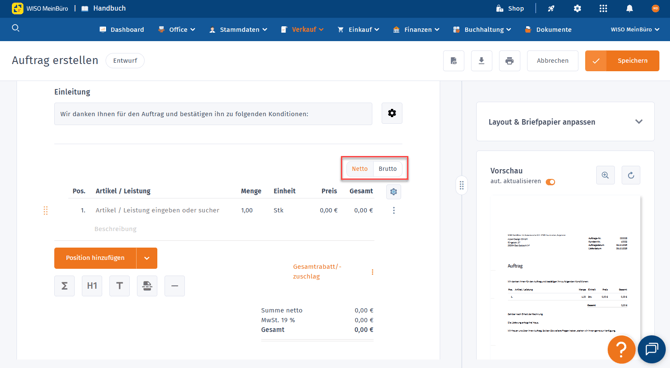Screen dimensions: 670x368
Task: Click the sum (Σ) subtotal icon
Action: [x=65, y=286]
